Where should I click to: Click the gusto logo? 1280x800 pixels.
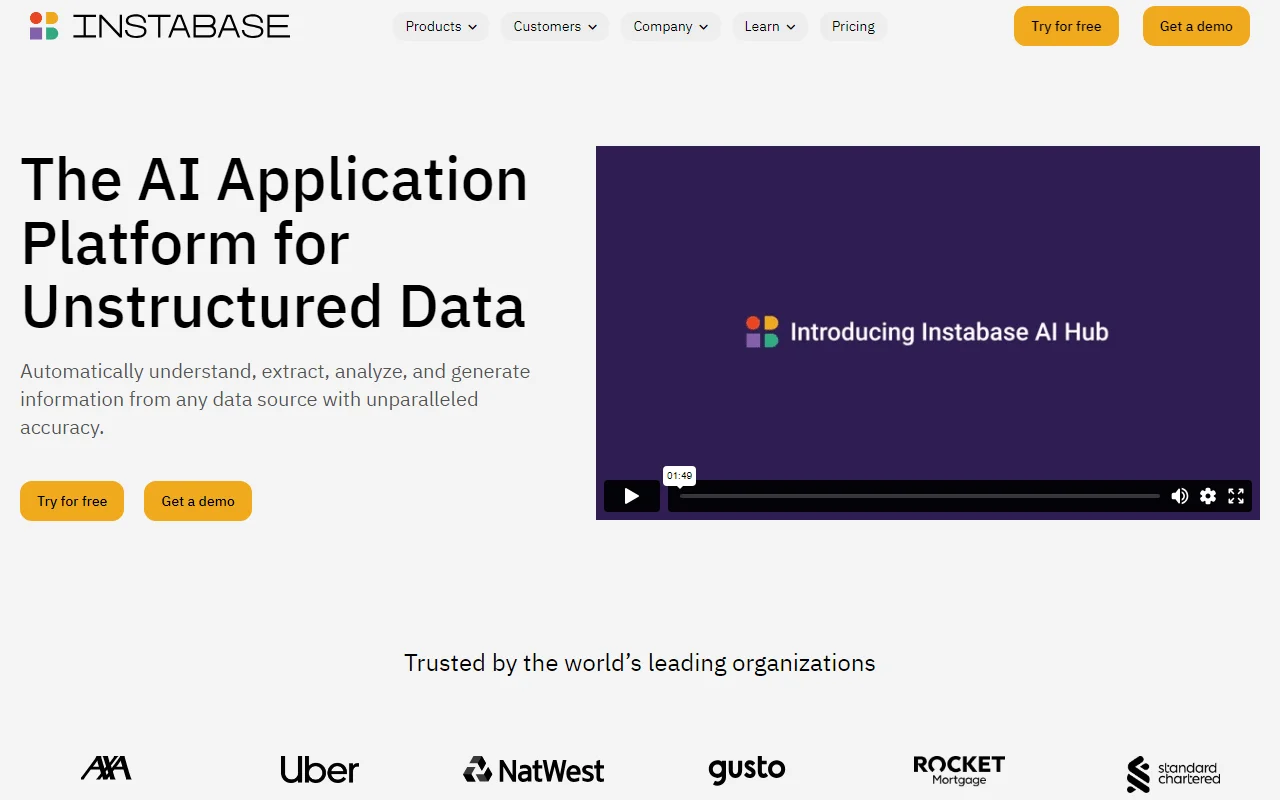point(747,770)
